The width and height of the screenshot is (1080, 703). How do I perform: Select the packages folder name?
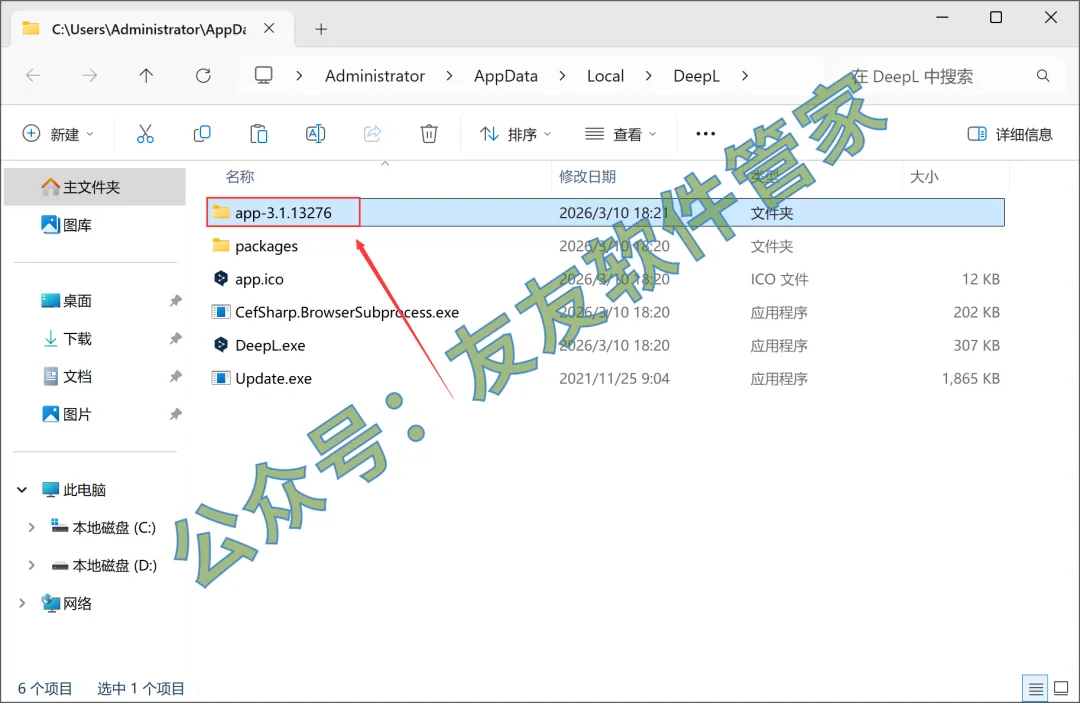[267, 246]
